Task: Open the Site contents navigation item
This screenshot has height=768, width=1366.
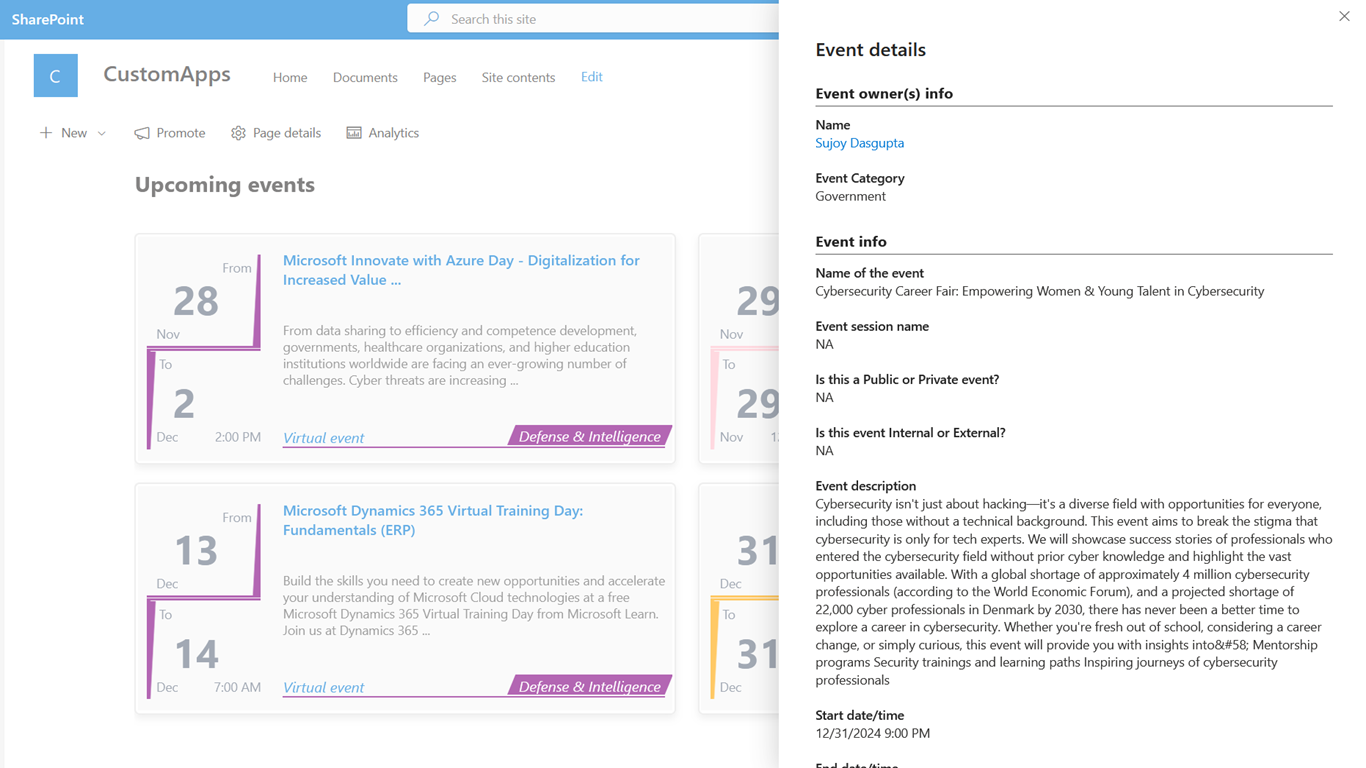Action: (x=518, y=77)
